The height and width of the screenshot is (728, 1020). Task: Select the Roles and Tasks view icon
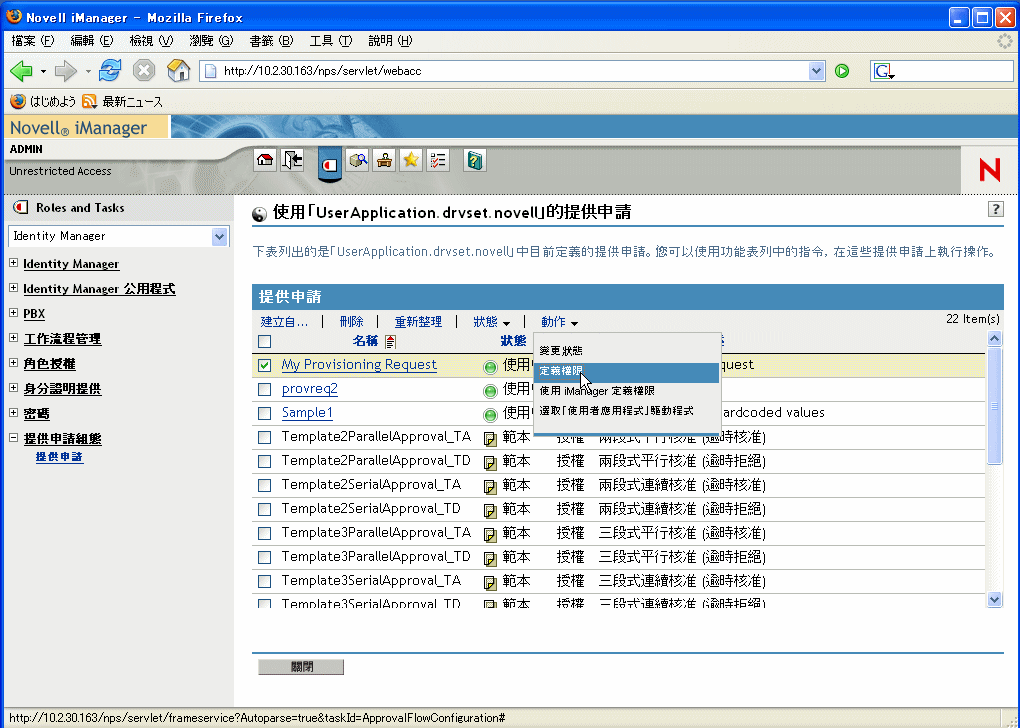click(330, 164)
